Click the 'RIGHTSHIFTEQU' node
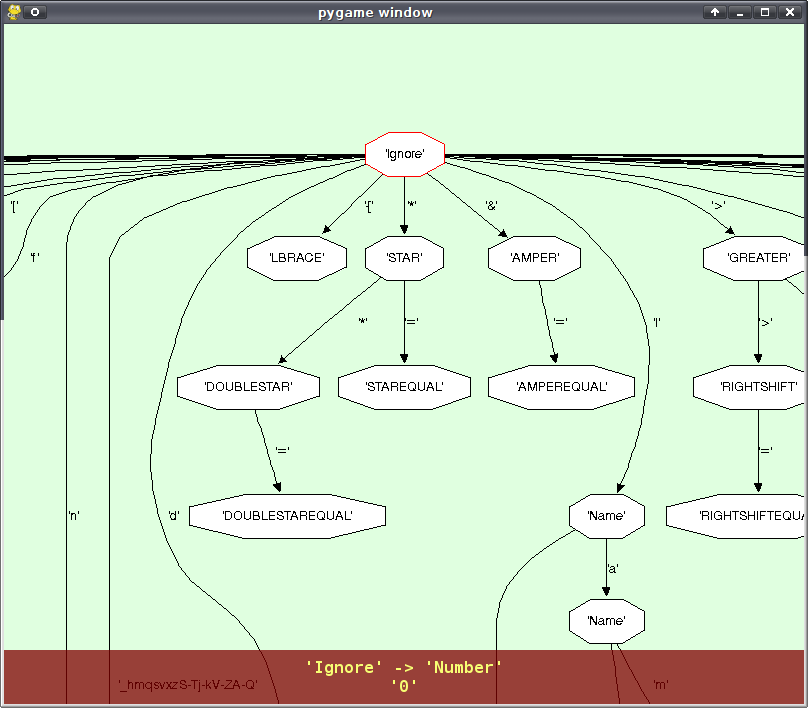808x708 pixels. point(736,516)
